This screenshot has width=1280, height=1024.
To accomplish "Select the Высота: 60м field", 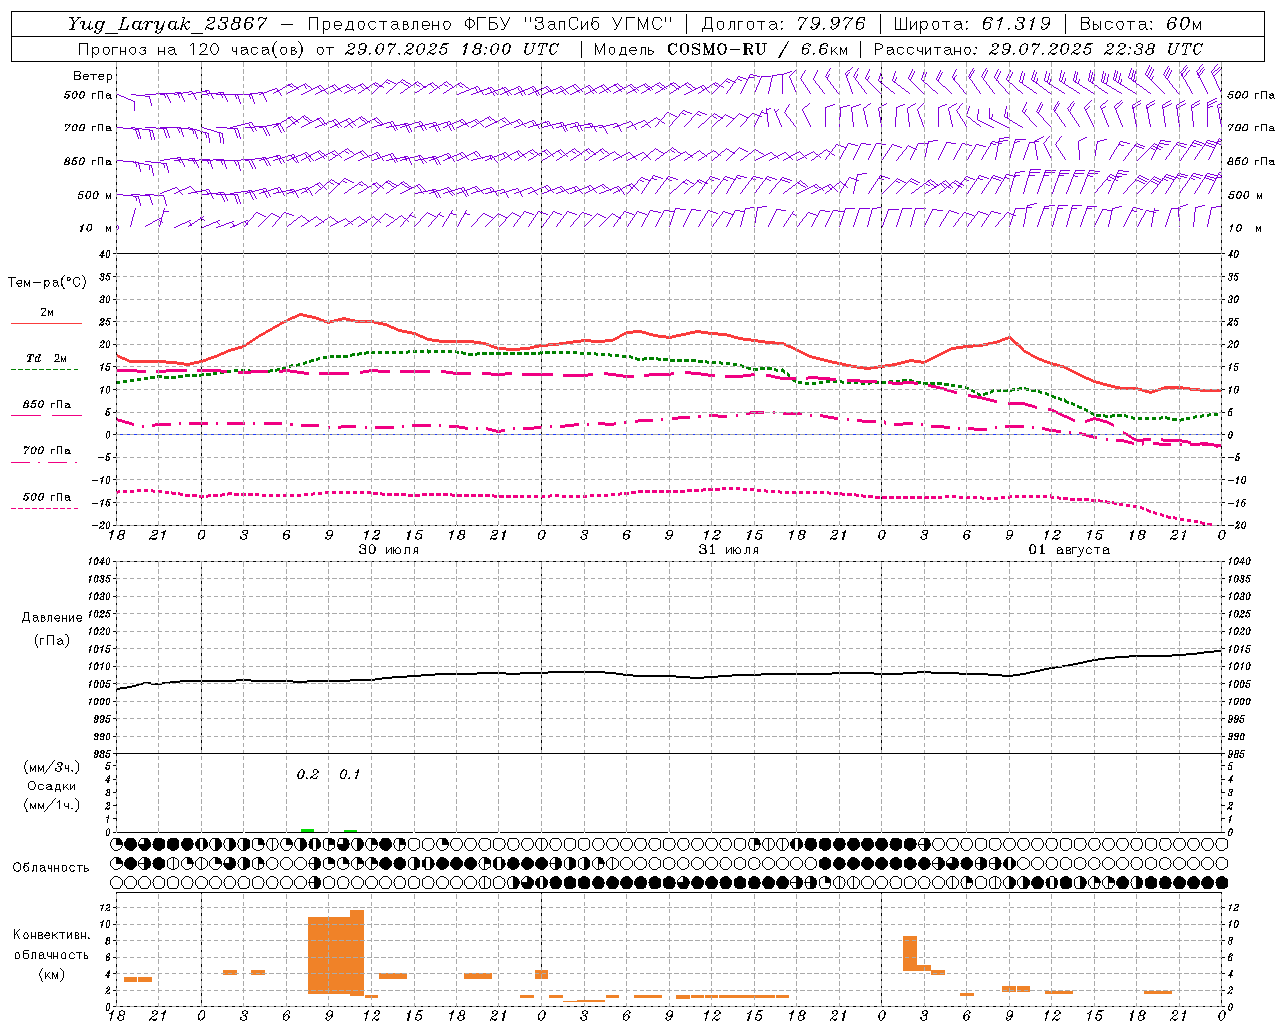I will pos(1140,24).
